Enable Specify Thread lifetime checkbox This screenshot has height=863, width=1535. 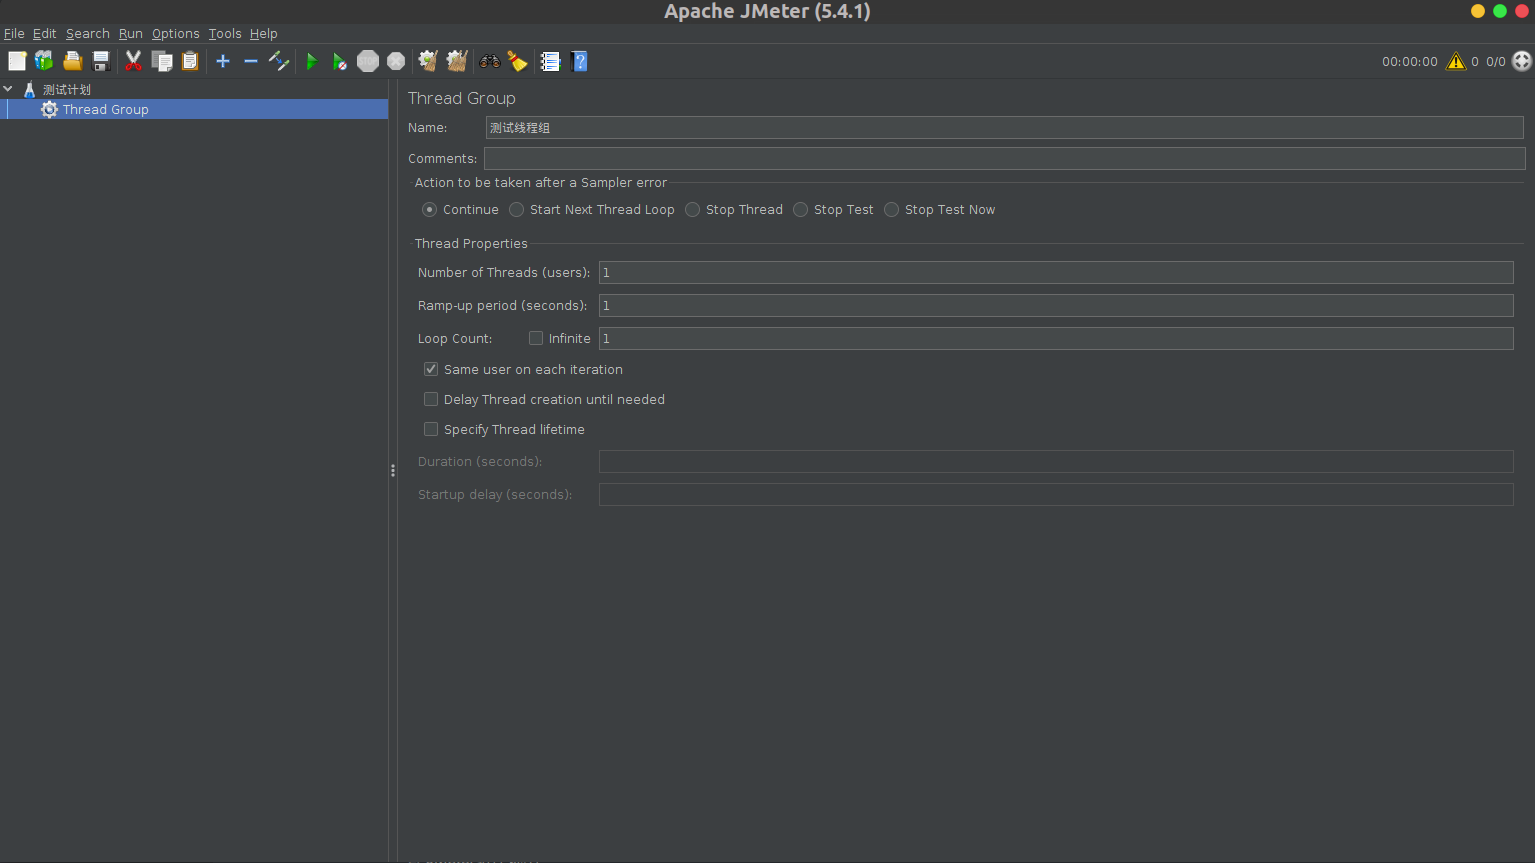click(431, 429)
